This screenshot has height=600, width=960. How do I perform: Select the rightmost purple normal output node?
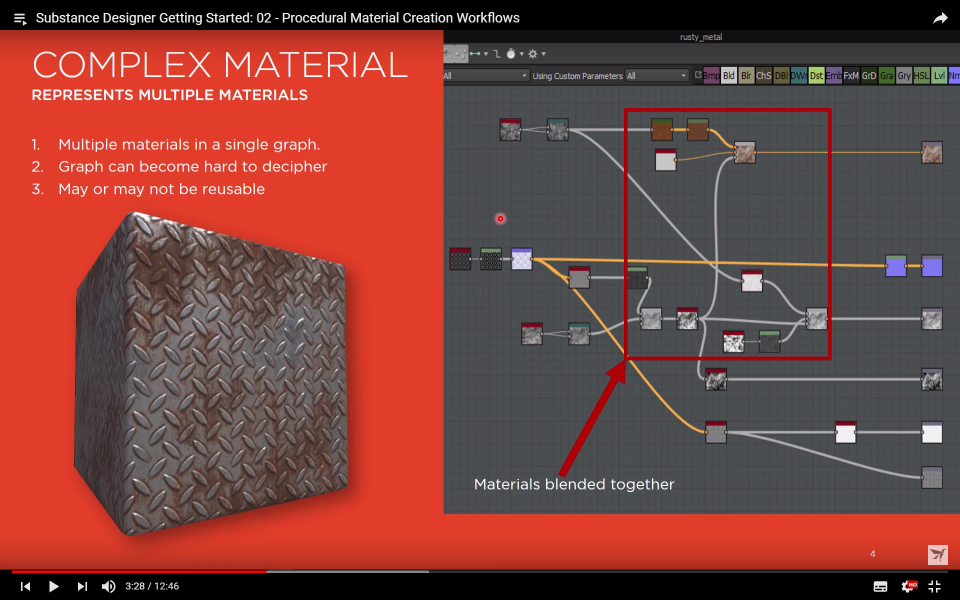pyautogui.click(x=932, y=266)
